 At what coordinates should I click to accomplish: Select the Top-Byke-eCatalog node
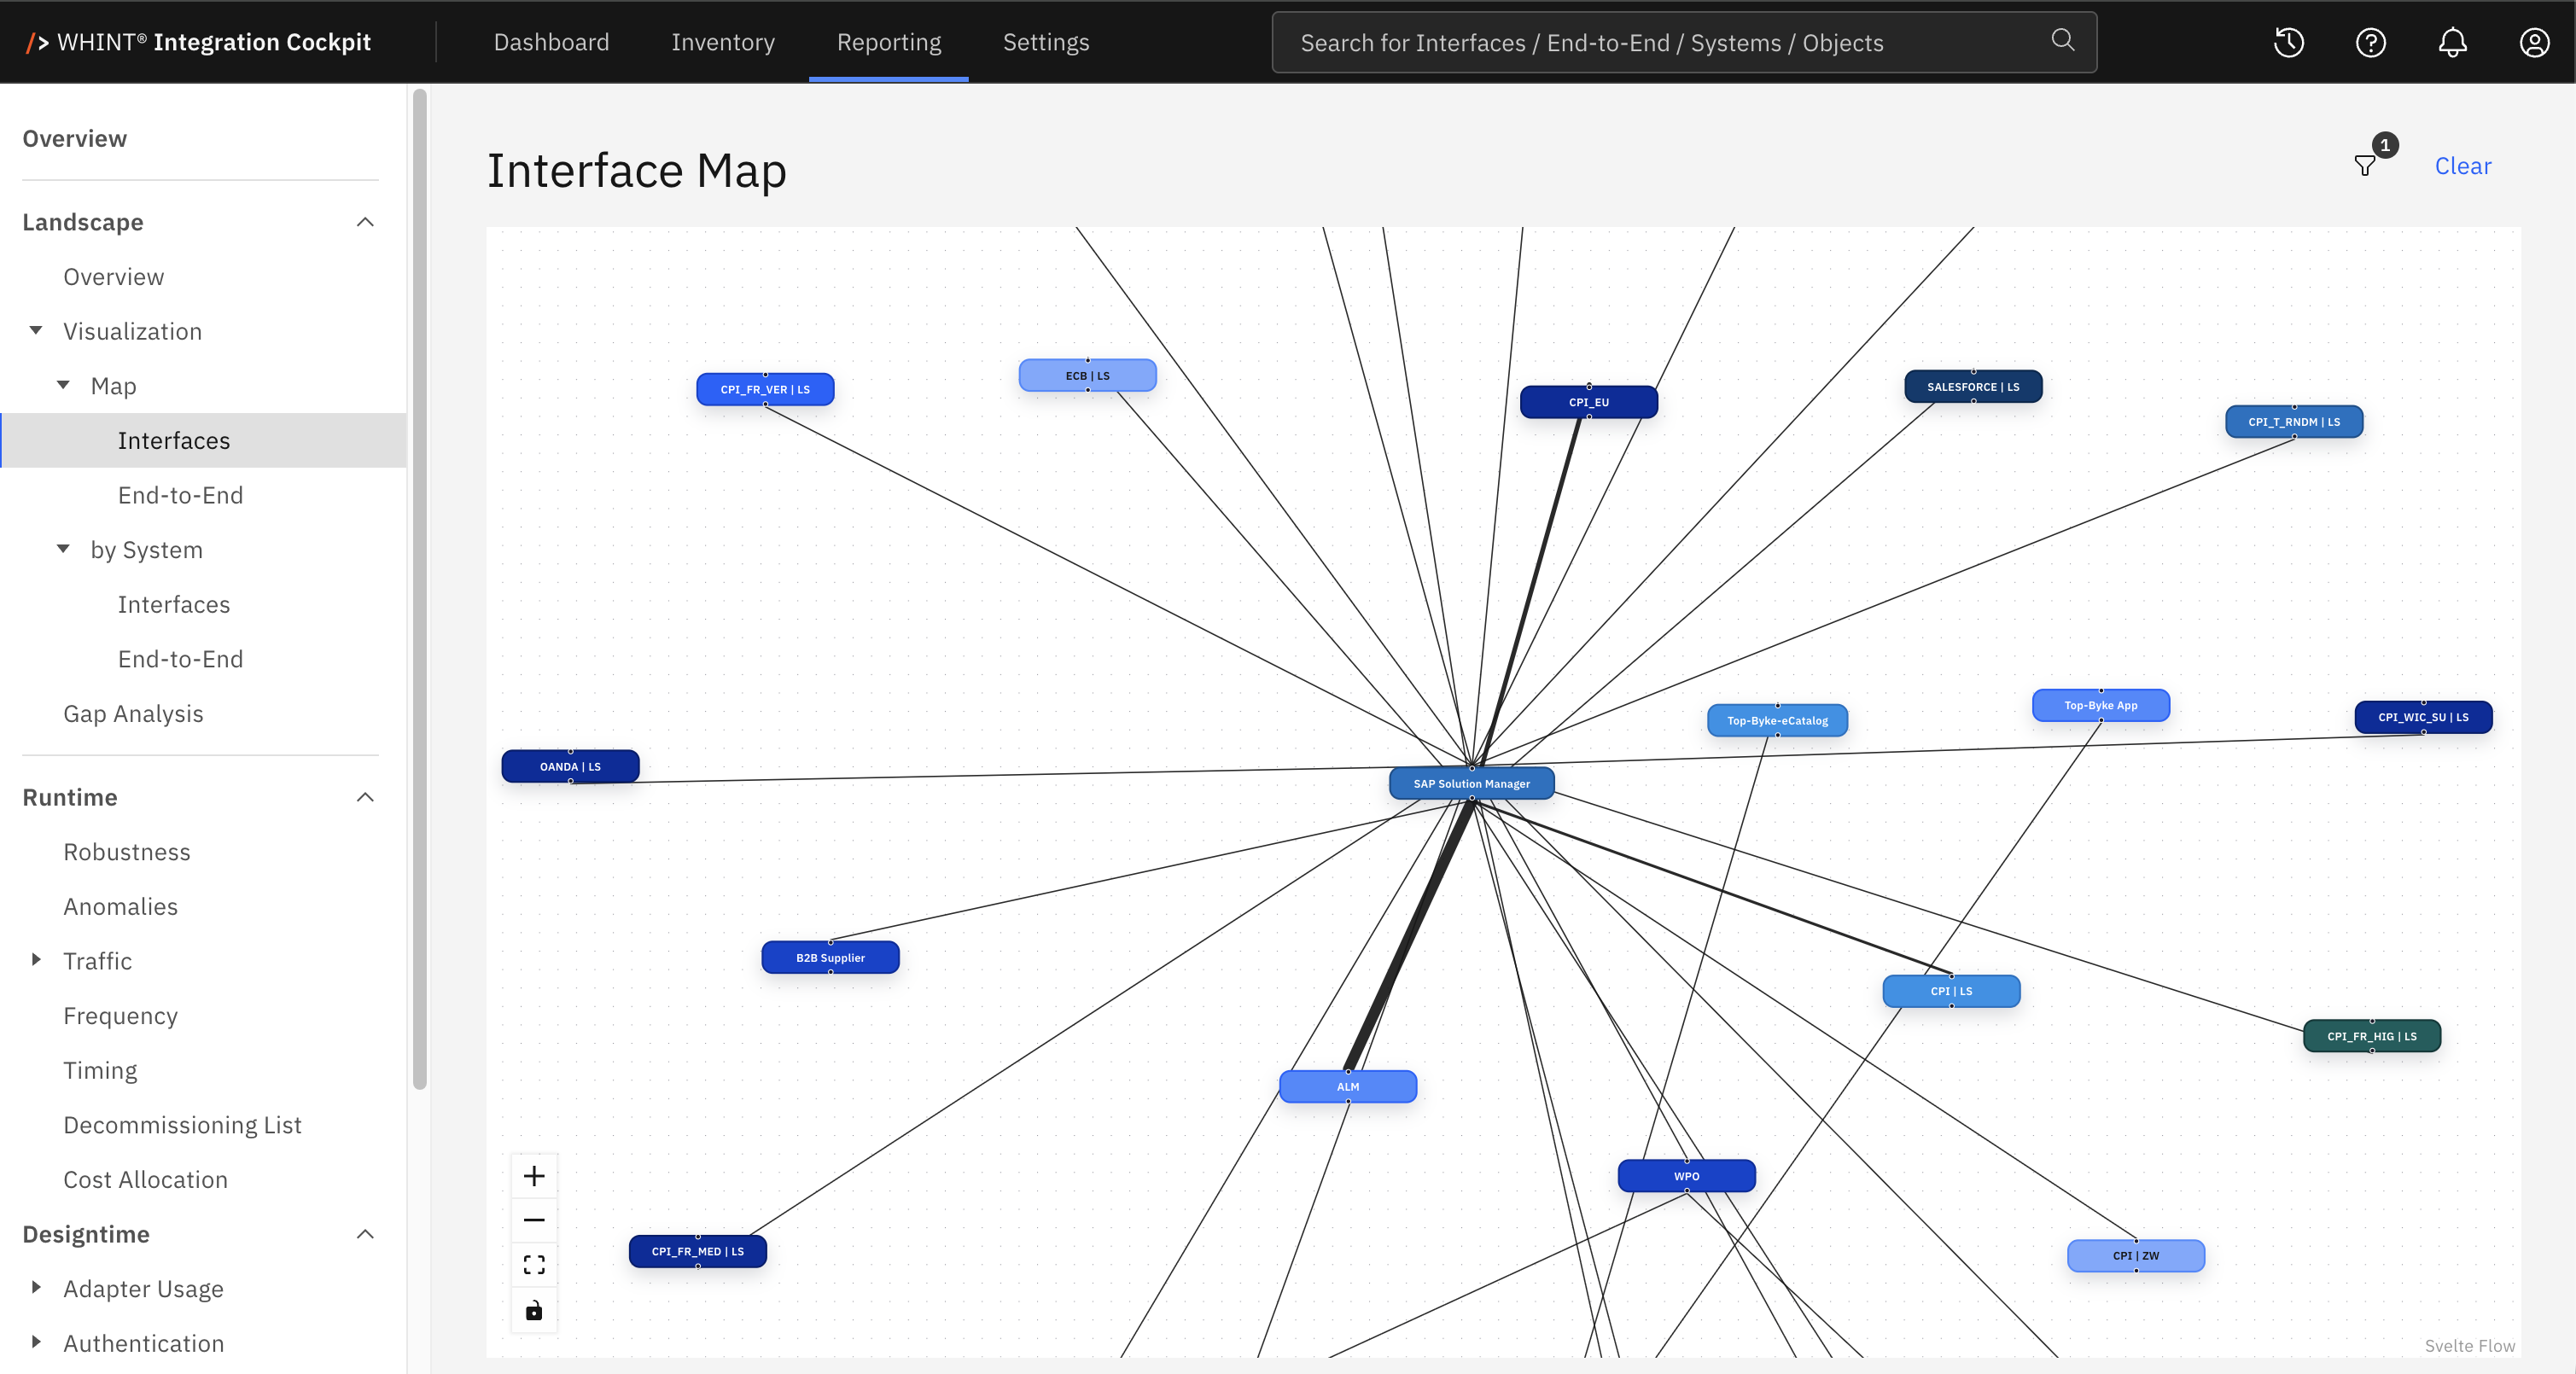(1777, 720)
